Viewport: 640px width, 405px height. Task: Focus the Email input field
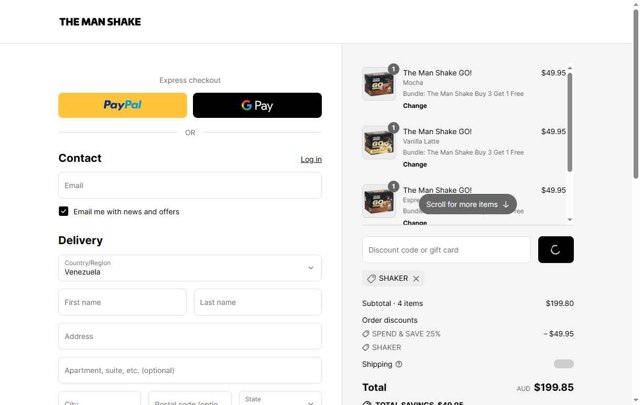190,185
